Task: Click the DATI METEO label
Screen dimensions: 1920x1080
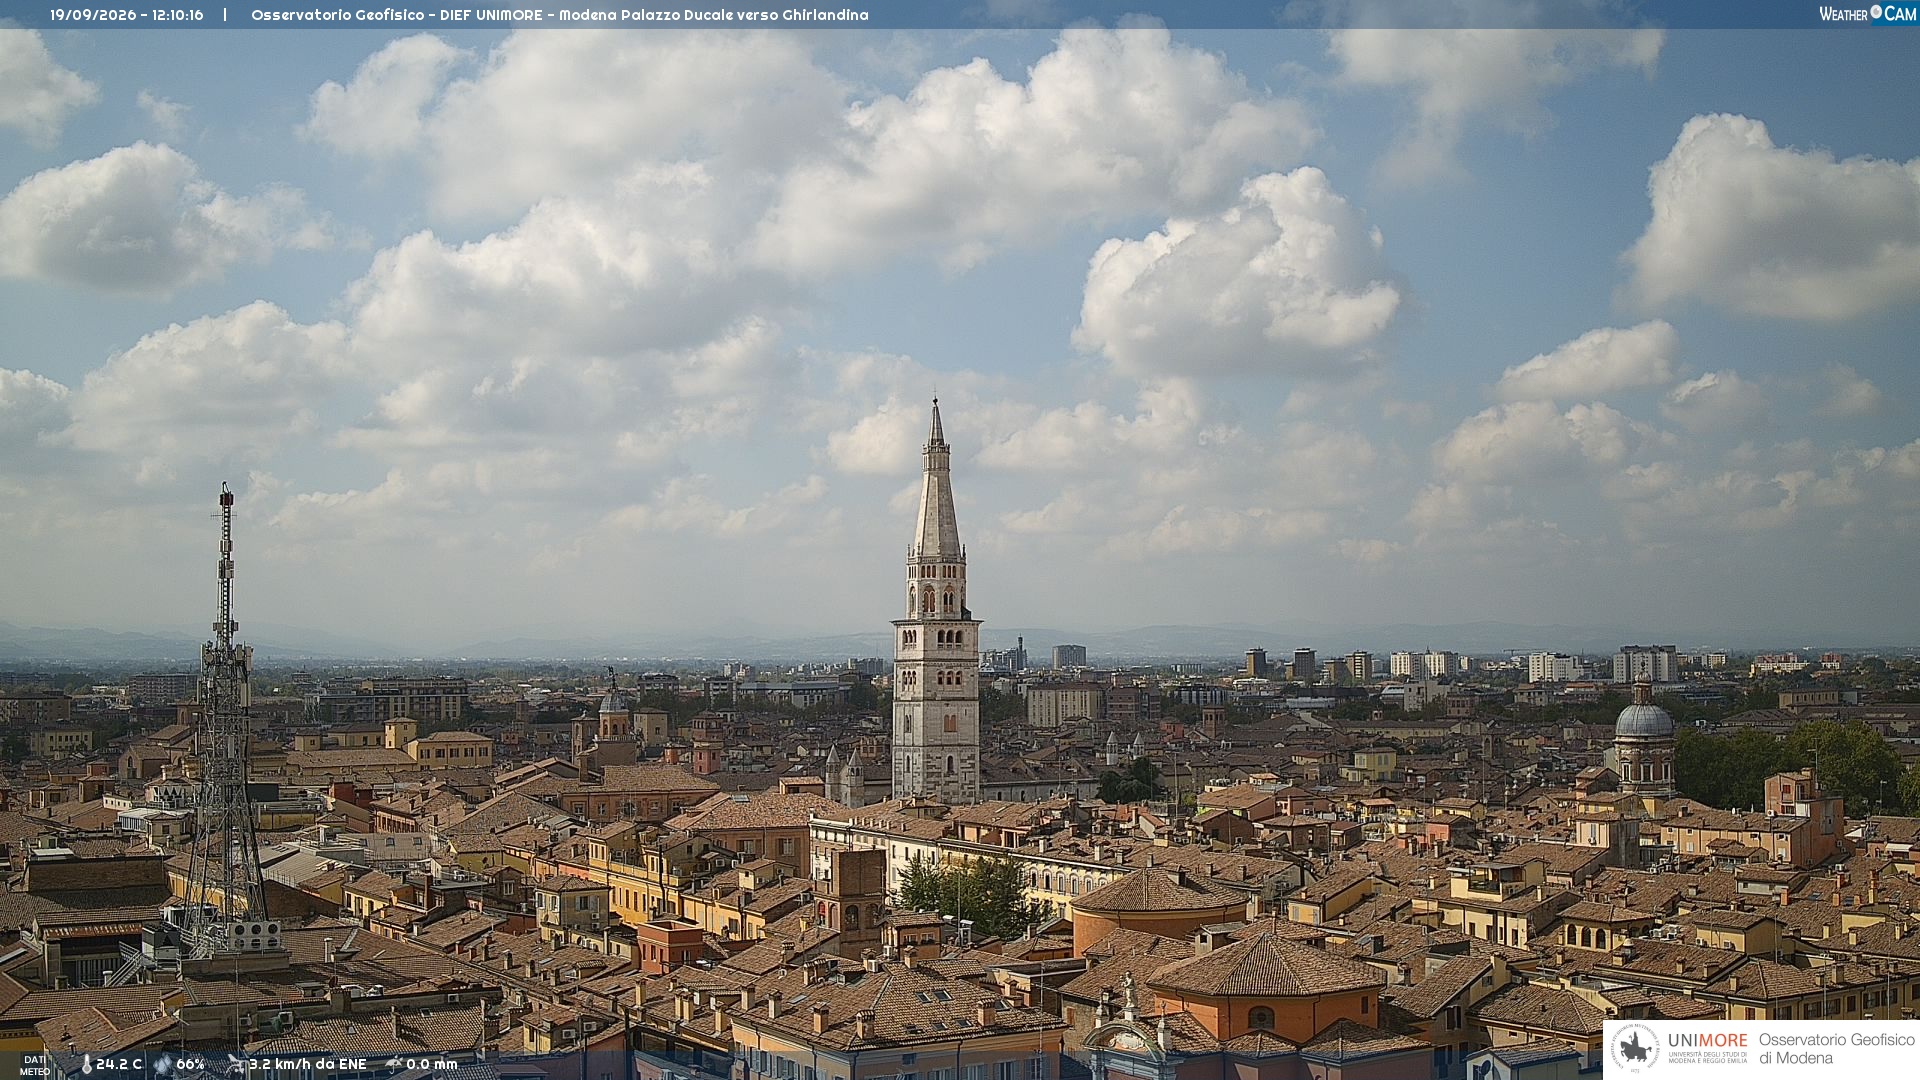Action: click(35, 1065)
